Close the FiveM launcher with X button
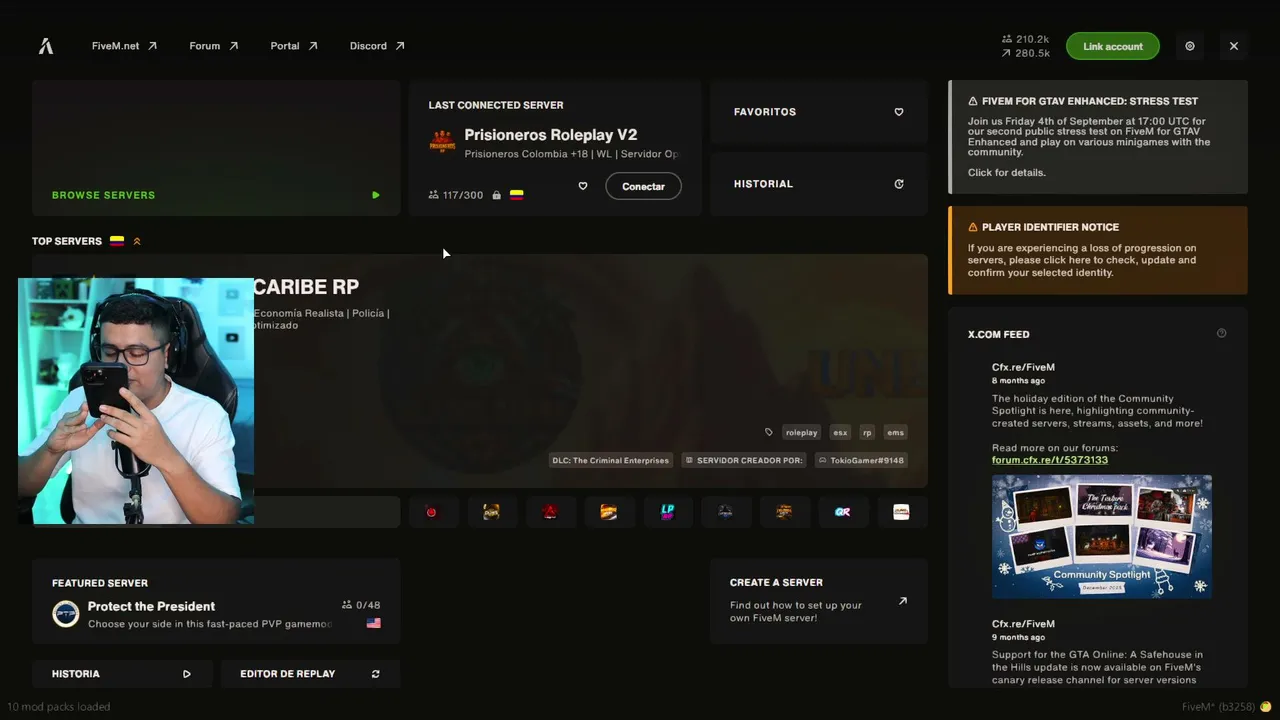 [x=1234, y=46]
